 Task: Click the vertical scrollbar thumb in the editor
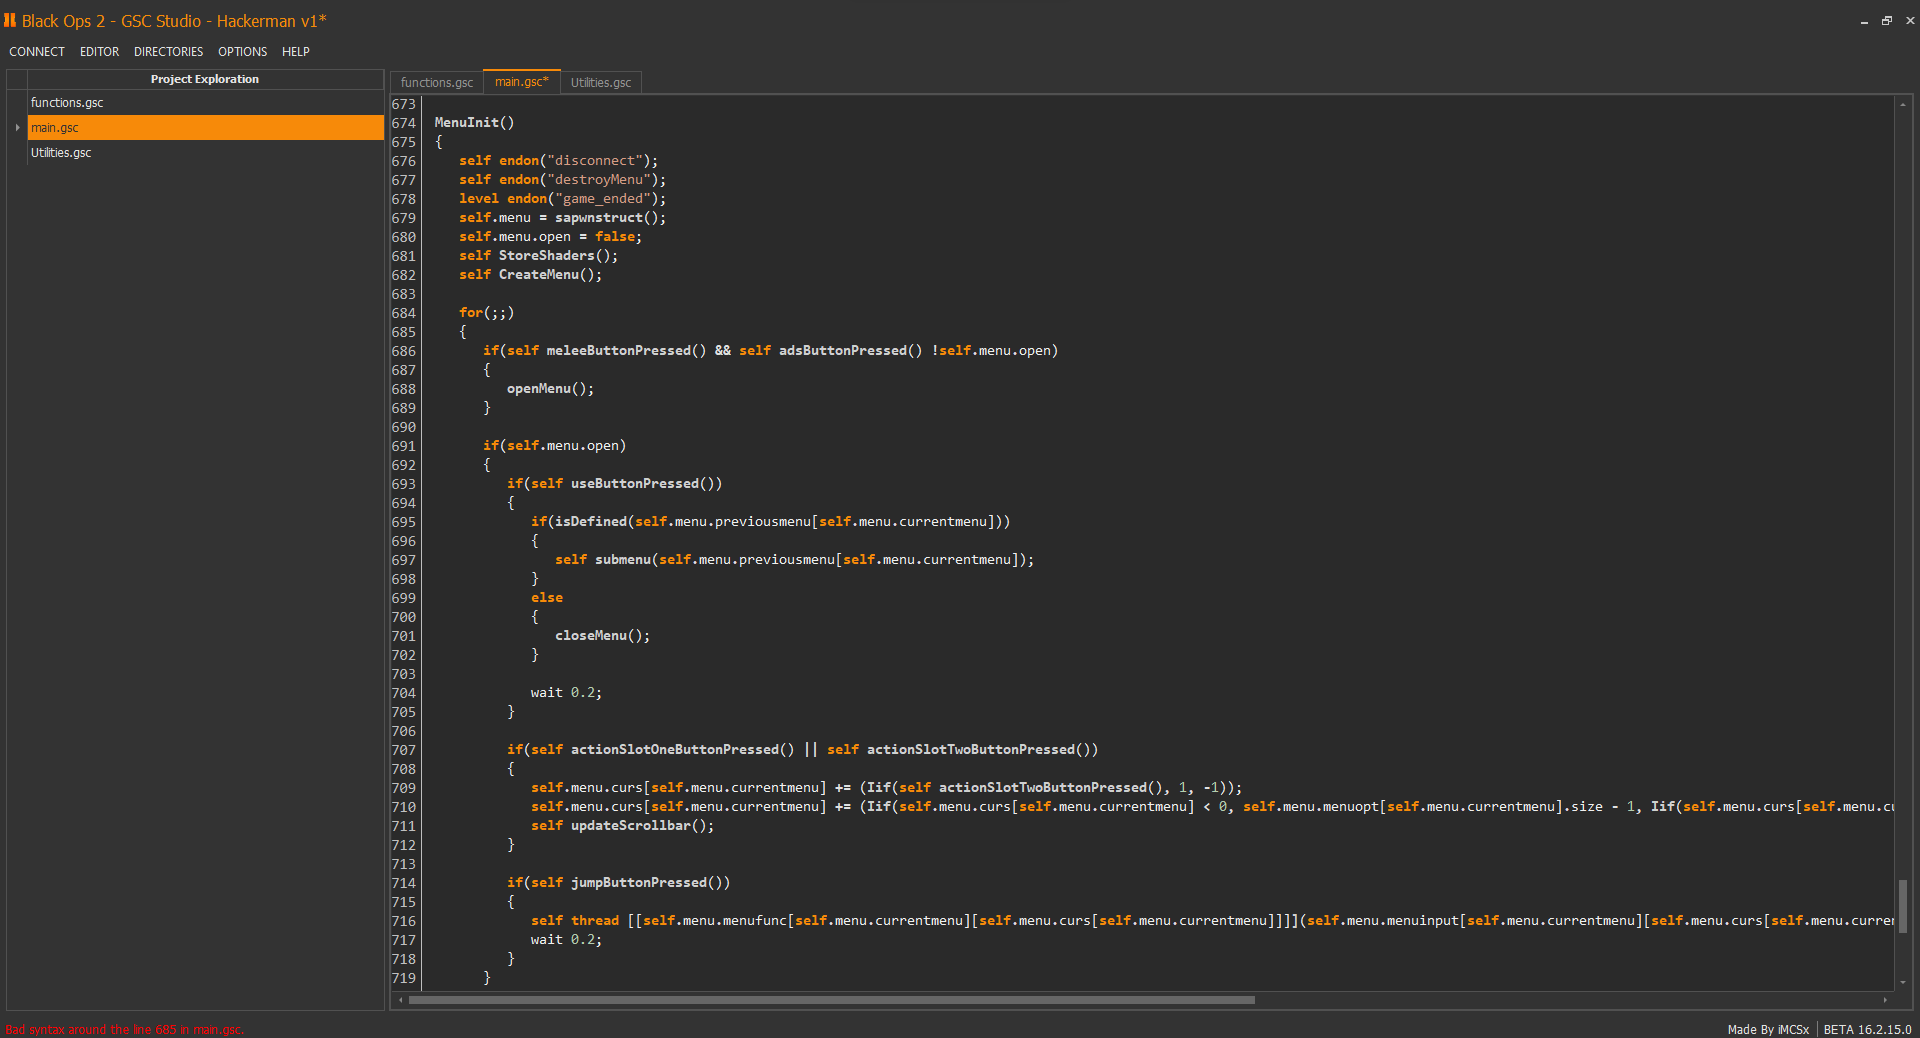coord(1902,905)
